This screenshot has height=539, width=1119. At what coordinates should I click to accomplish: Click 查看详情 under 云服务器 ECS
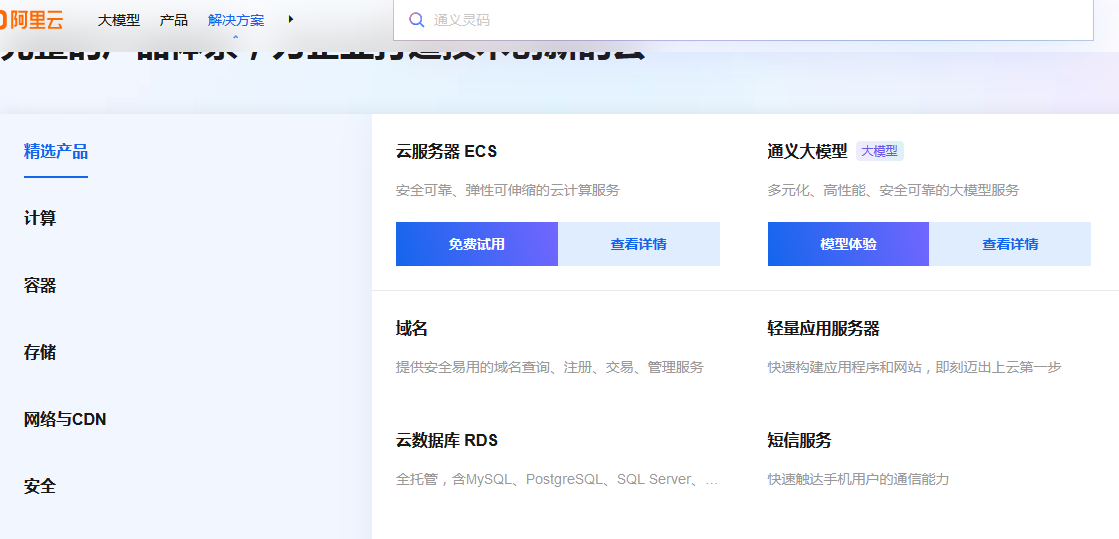click(x=639, y=244)
